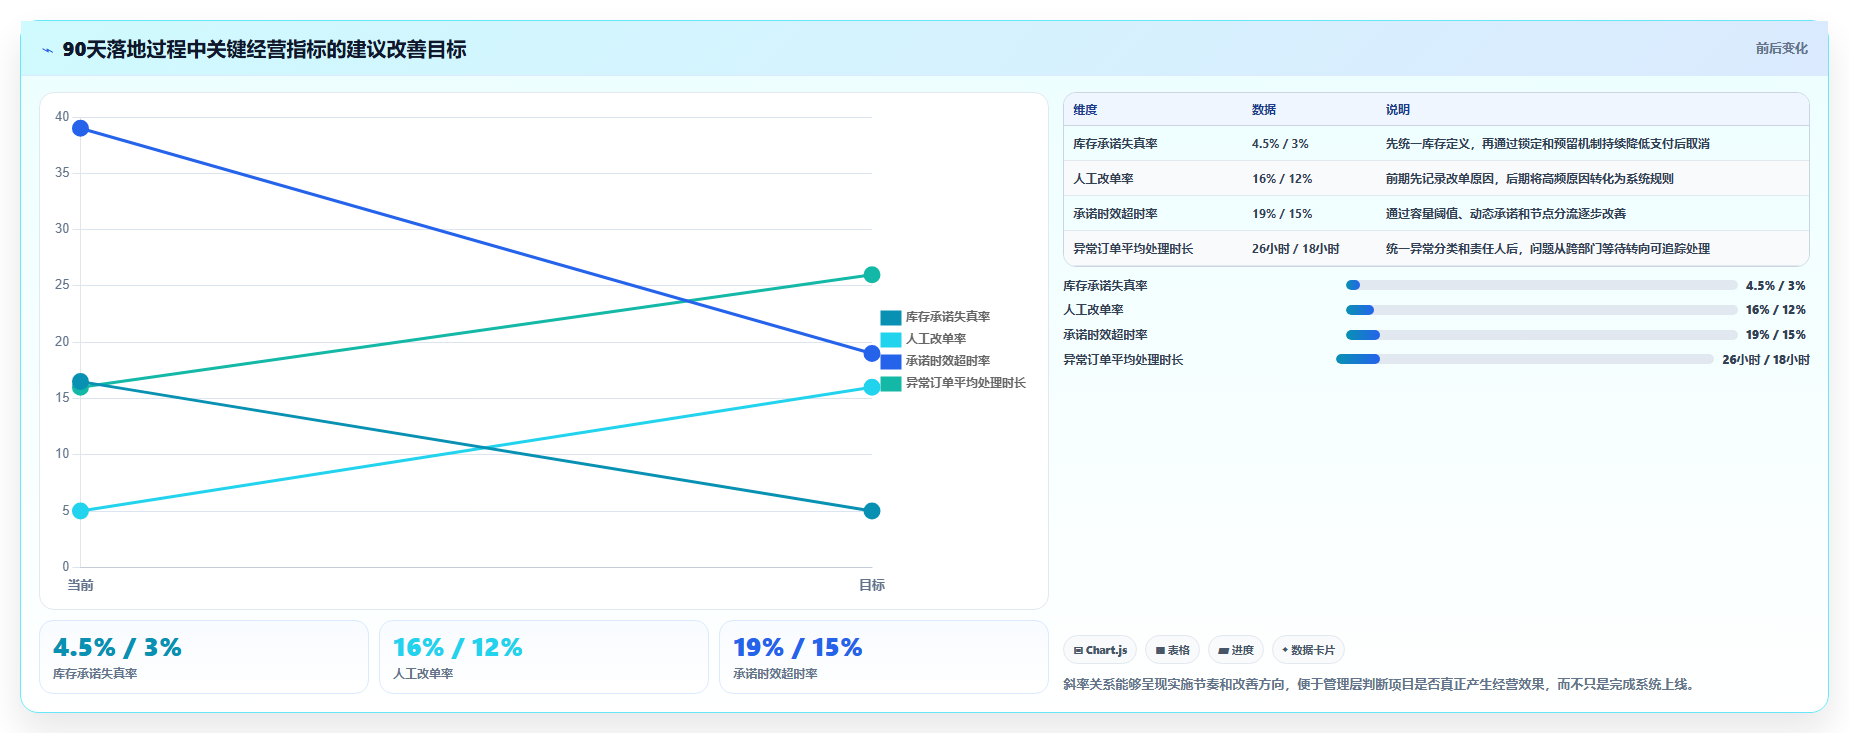Open the 4.5% / 3% KPI card

click(x=204, y=657)
